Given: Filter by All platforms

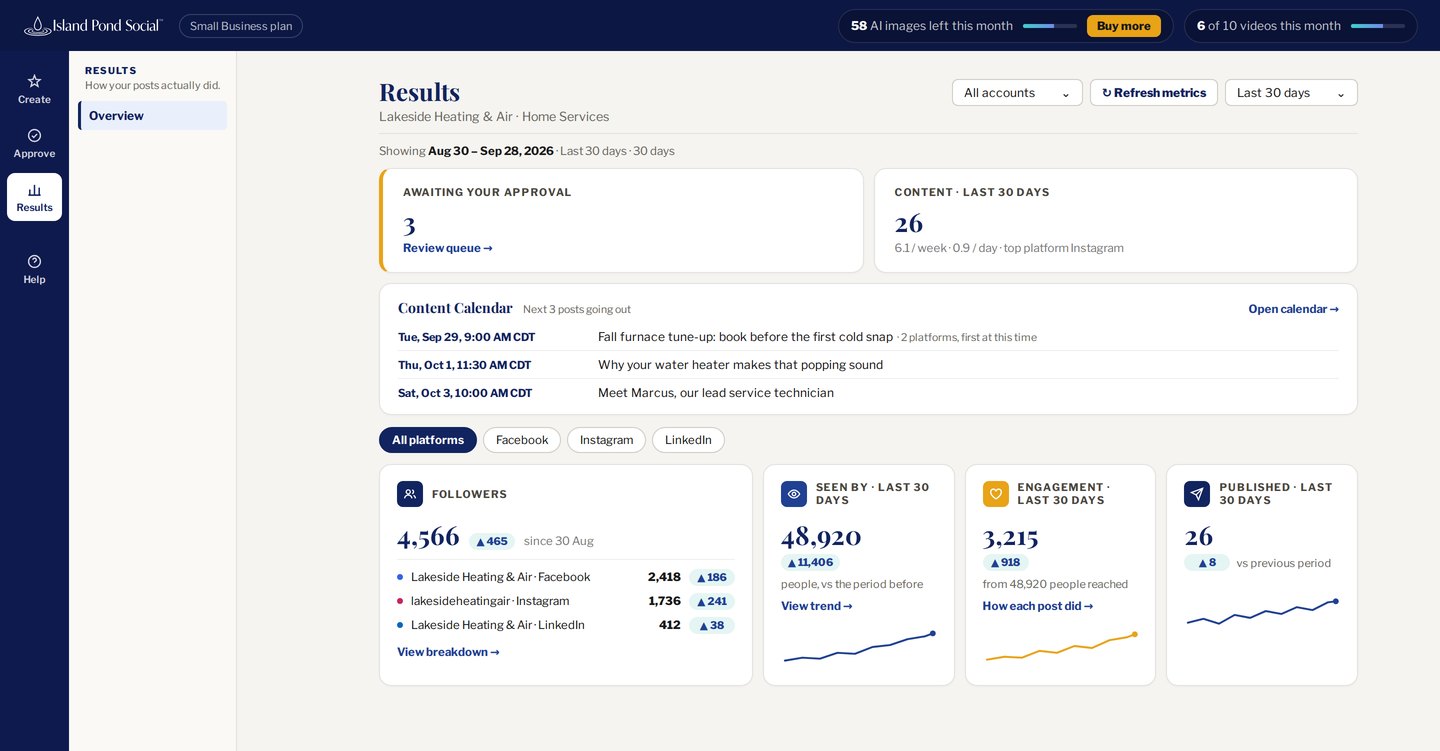Looking at the screenshot, I should [x=428, y=440].
